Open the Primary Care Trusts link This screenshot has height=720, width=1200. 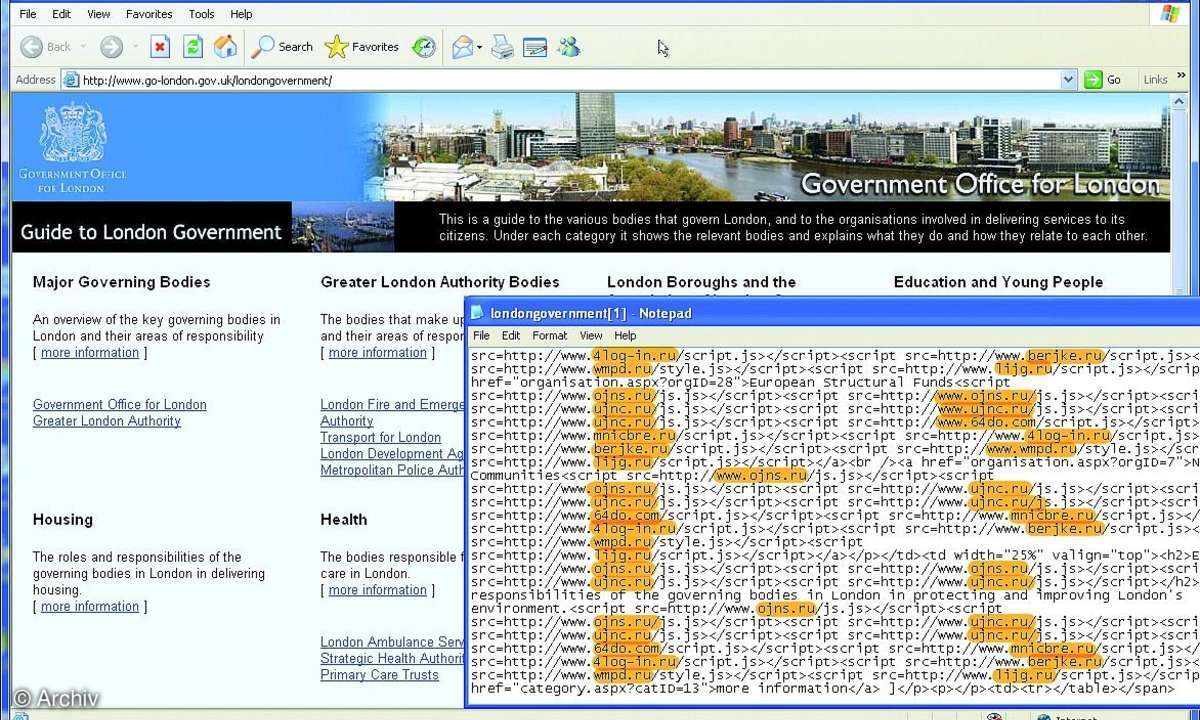380,675
